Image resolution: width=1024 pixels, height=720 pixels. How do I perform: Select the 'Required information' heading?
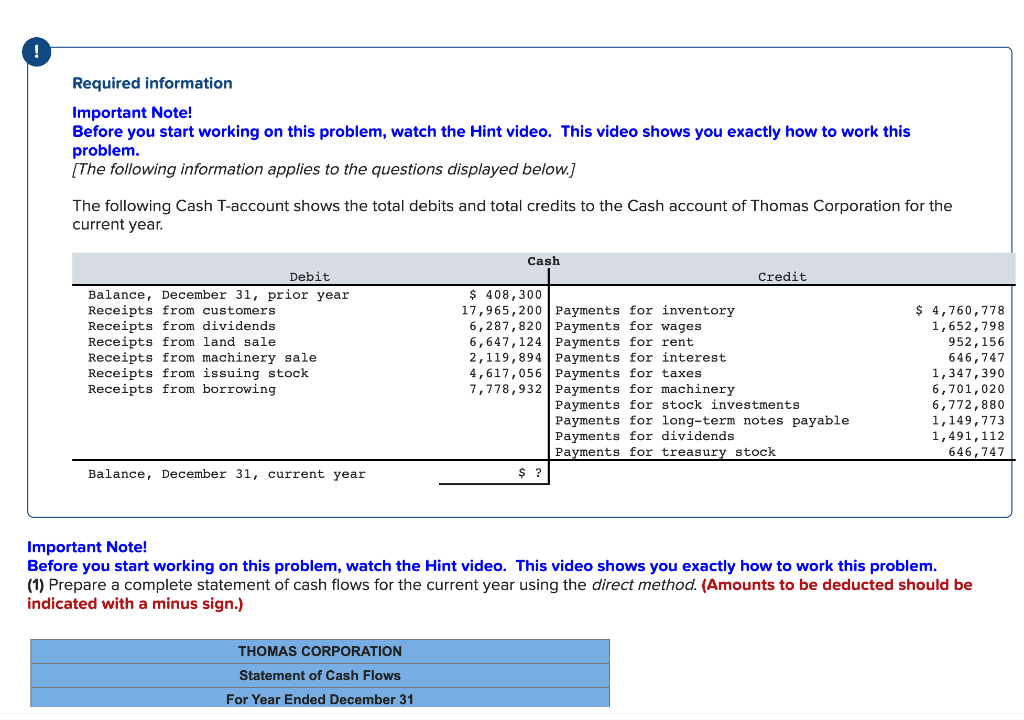click(152, 83)
